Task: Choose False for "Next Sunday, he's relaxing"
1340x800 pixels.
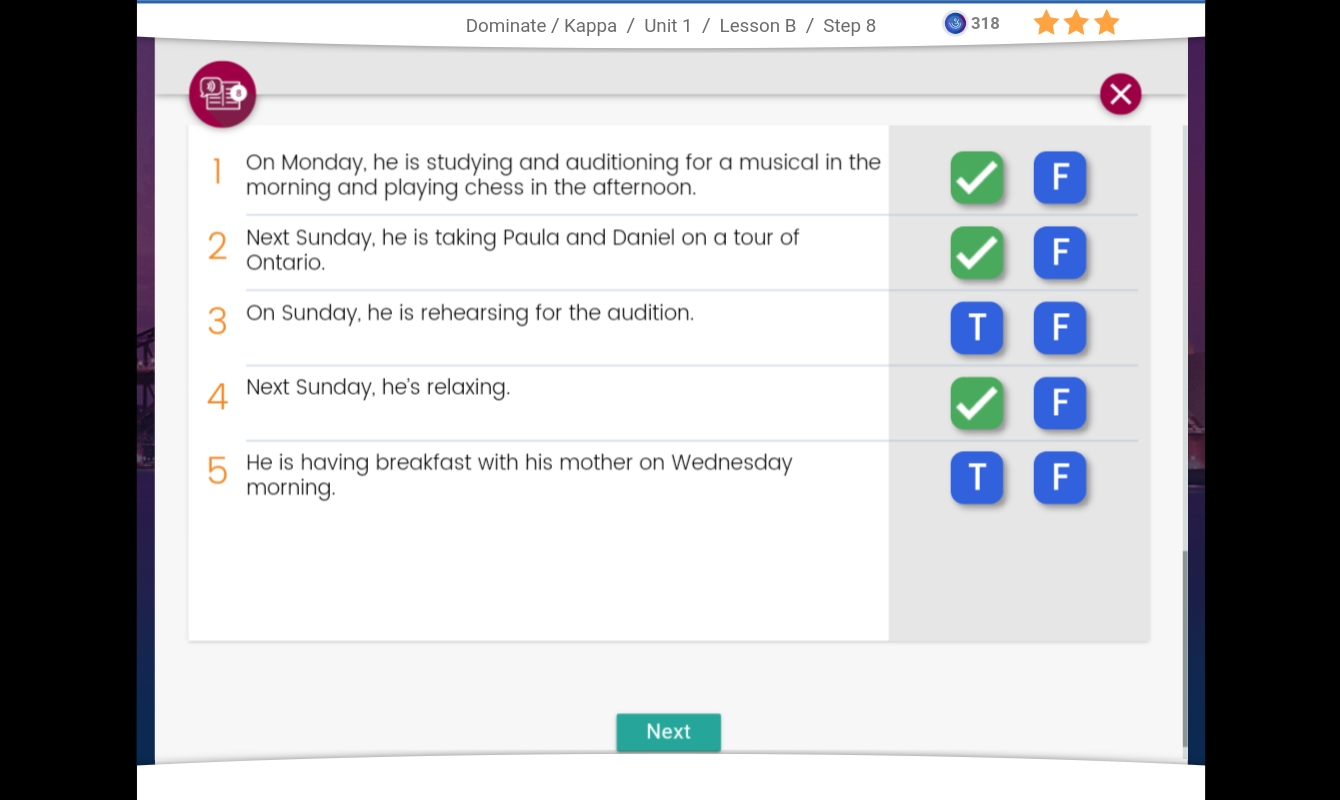Action: pos(1059,403)
